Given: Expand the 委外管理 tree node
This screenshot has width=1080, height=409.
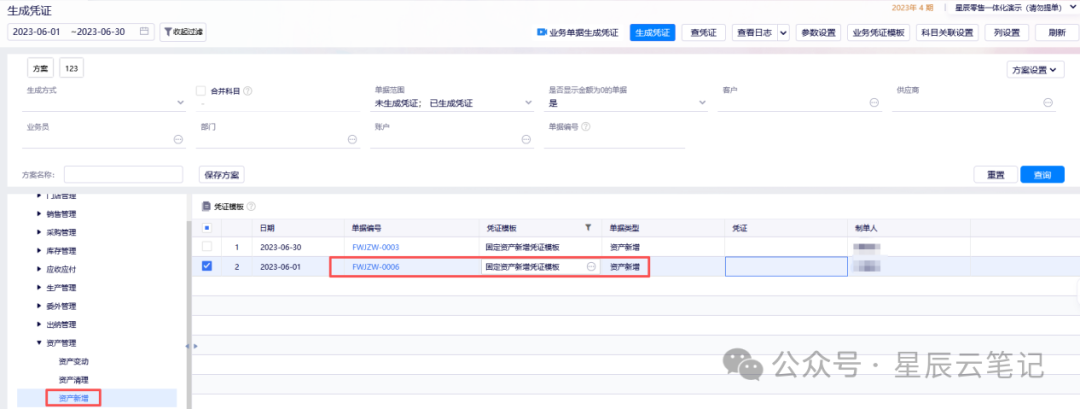Looking at the screenshot, I should tap(39, 306).
